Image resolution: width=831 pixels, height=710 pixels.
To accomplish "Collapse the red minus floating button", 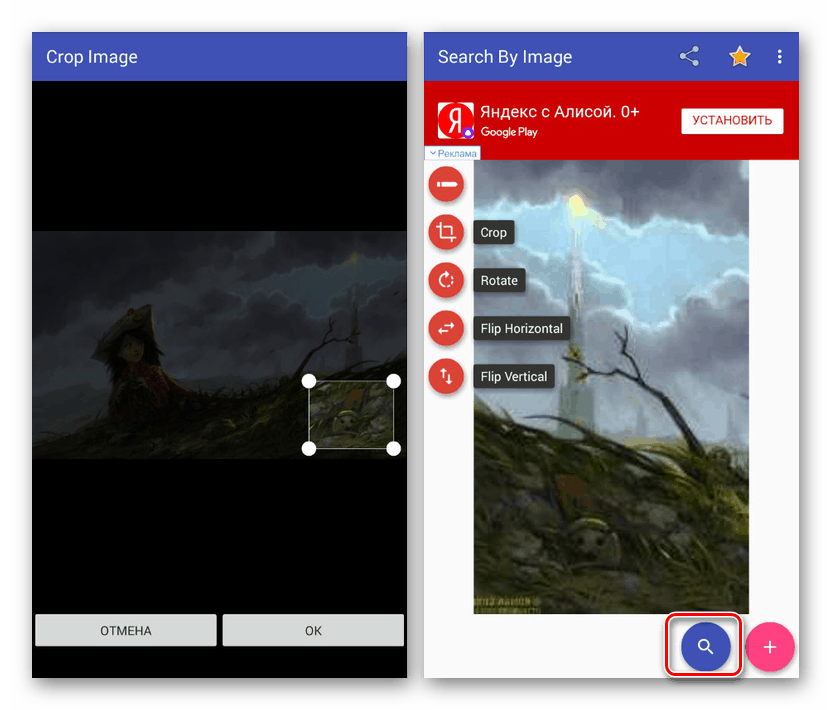I will pos(446,184).
